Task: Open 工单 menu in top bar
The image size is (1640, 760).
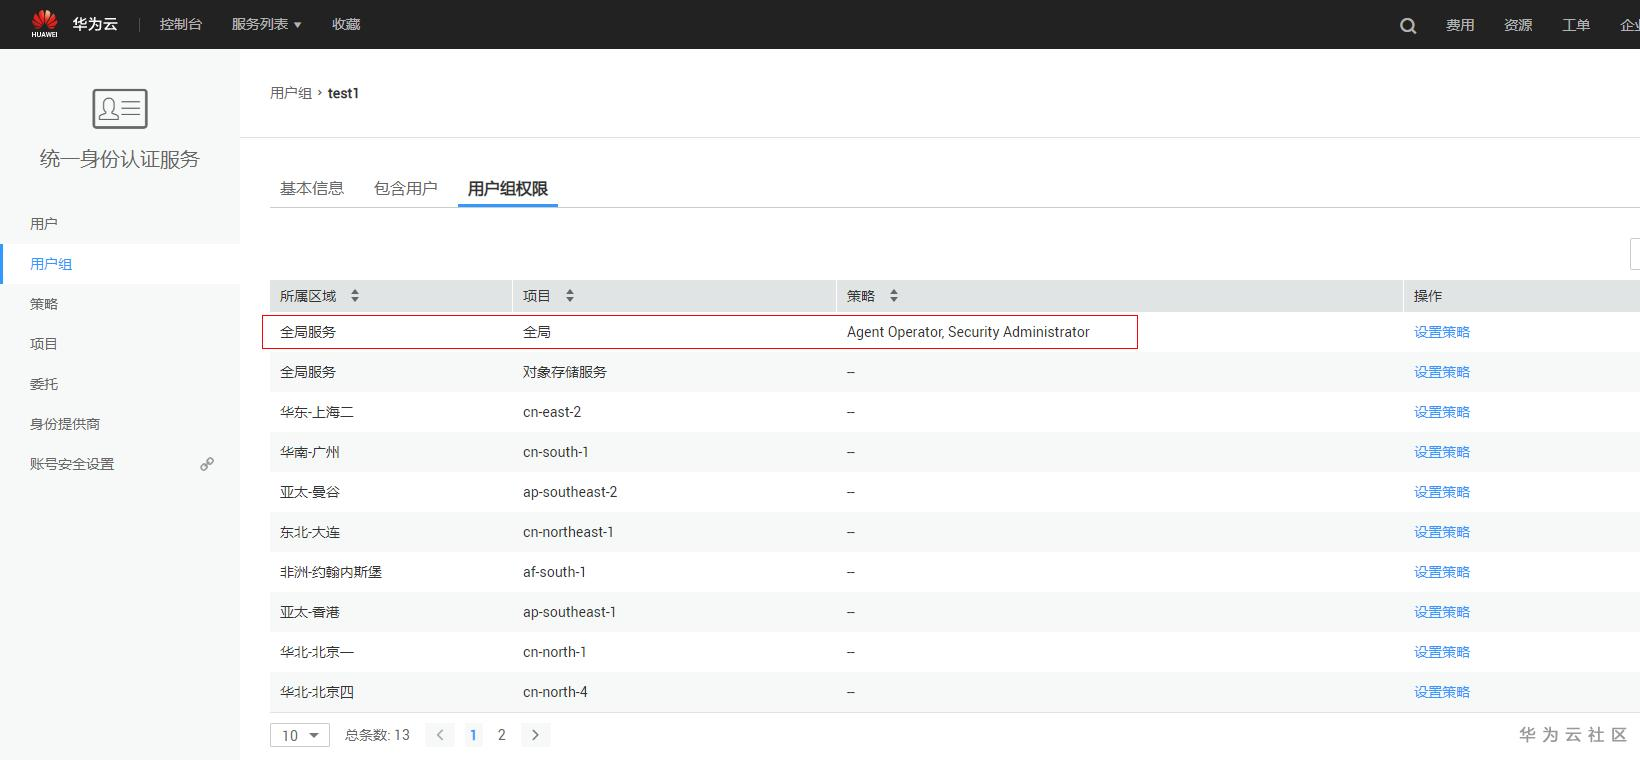Action: coord(1576,25)
